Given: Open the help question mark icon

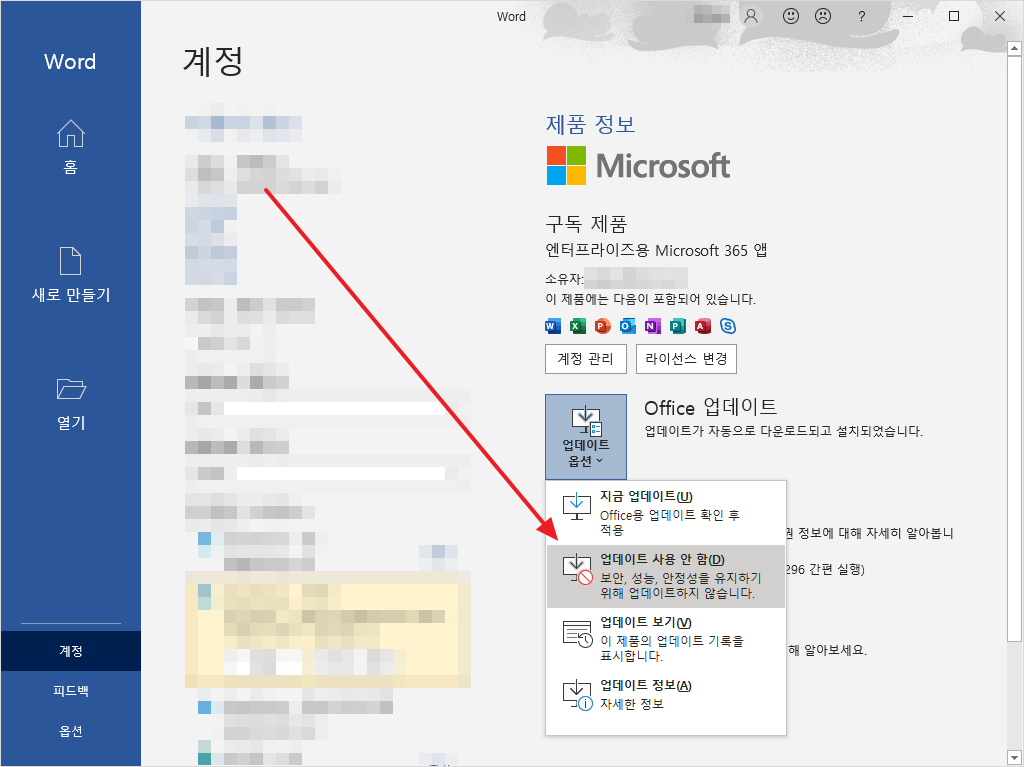Looking at the screenshot, I should tap(861, 16).
